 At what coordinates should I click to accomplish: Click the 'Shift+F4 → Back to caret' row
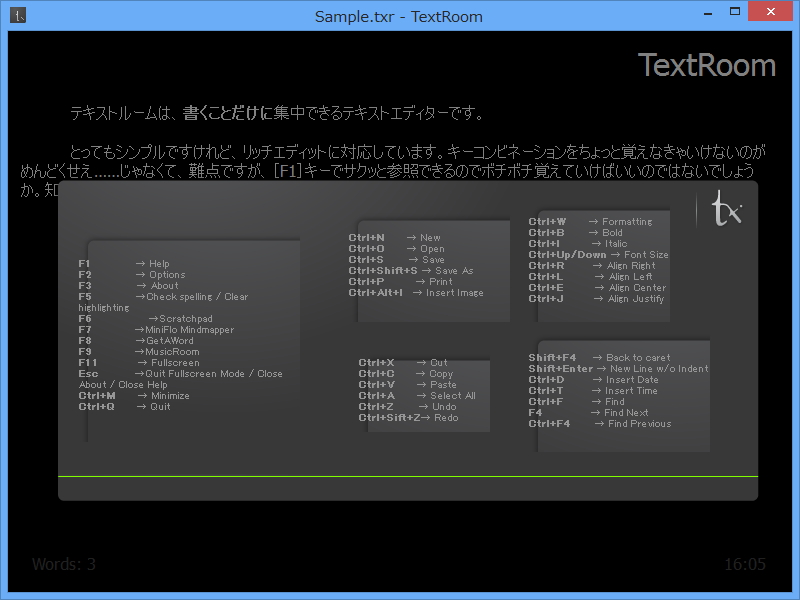(x=599, y=357)
